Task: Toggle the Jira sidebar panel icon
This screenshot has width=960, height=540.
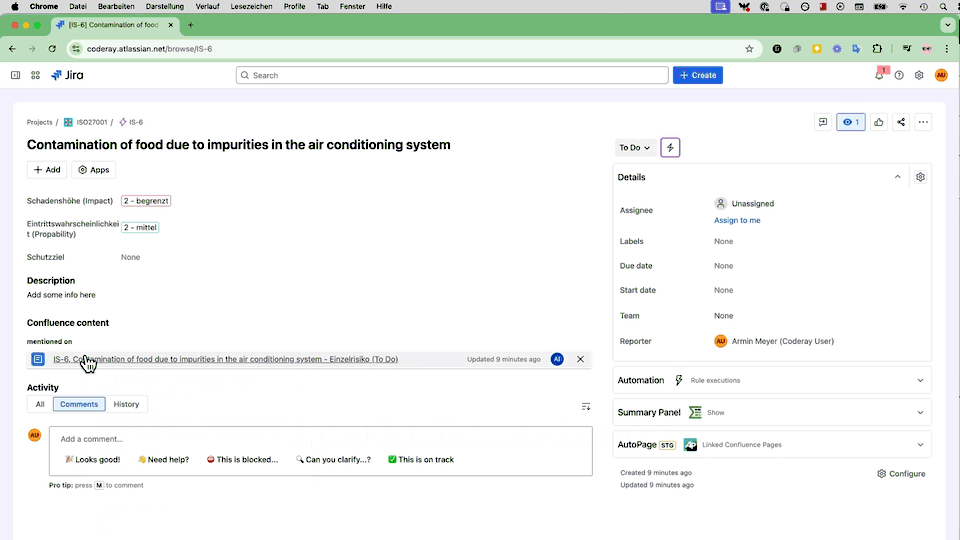Action: (x=15, y=75)
